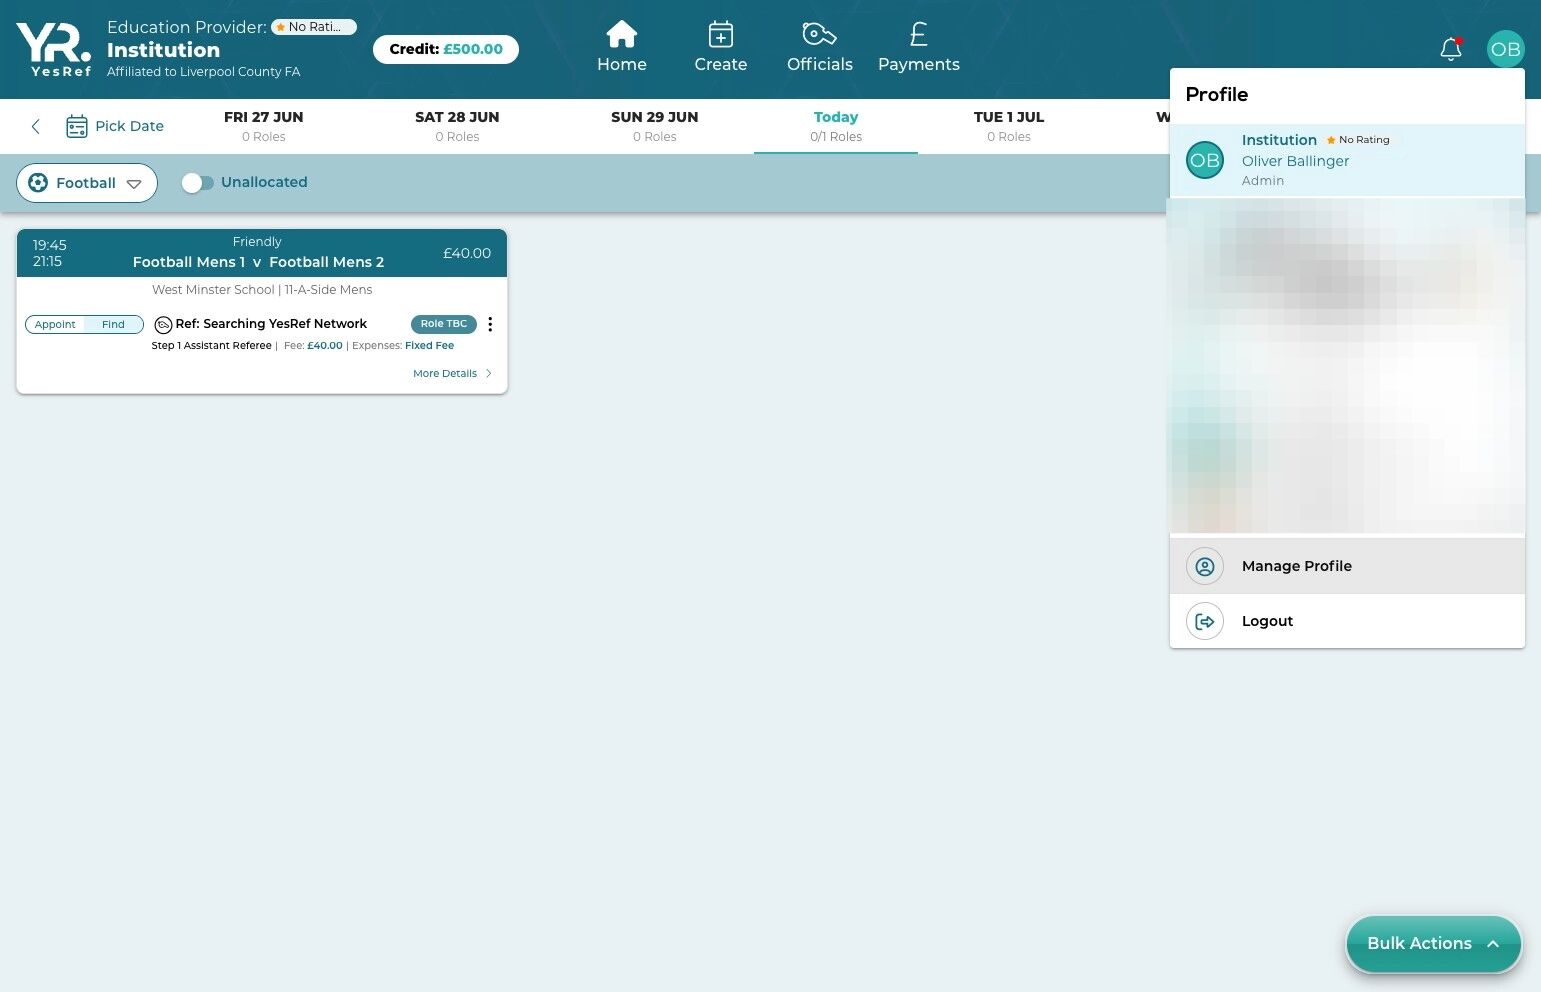1541x992 pixels.
Task: Click Credit £500.00 button
Action: click(x=446, y=49)
